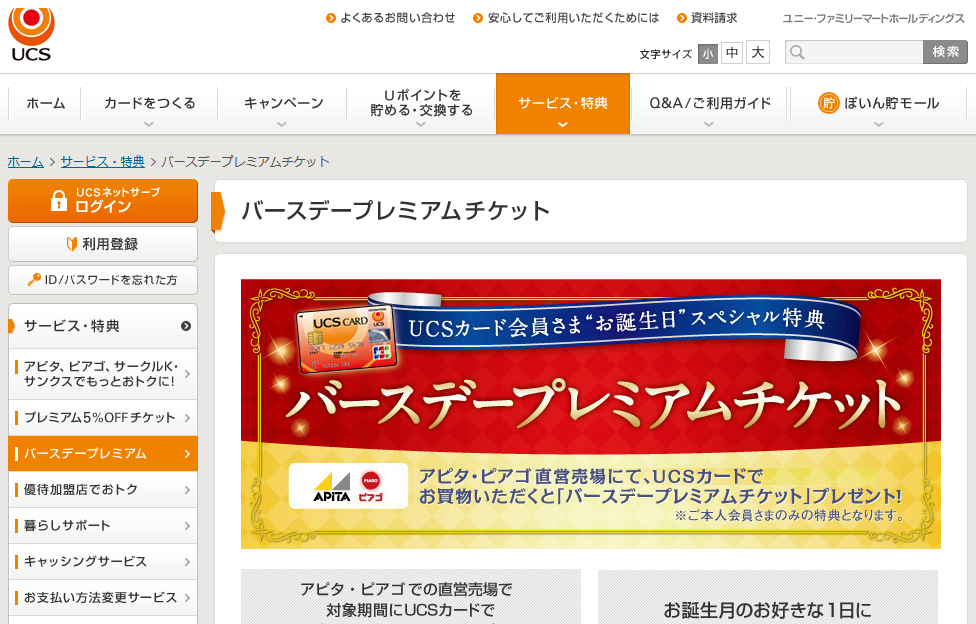Click arrow on 暮らしサポート row
This screenshot has width=976, height=624.
pyautogui.click(x=187, y=526)
